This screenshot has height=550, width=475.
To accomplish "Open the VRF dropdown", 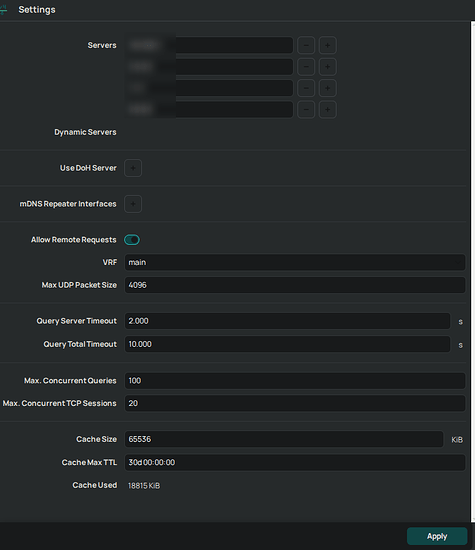I will click(x=295, y=262).
